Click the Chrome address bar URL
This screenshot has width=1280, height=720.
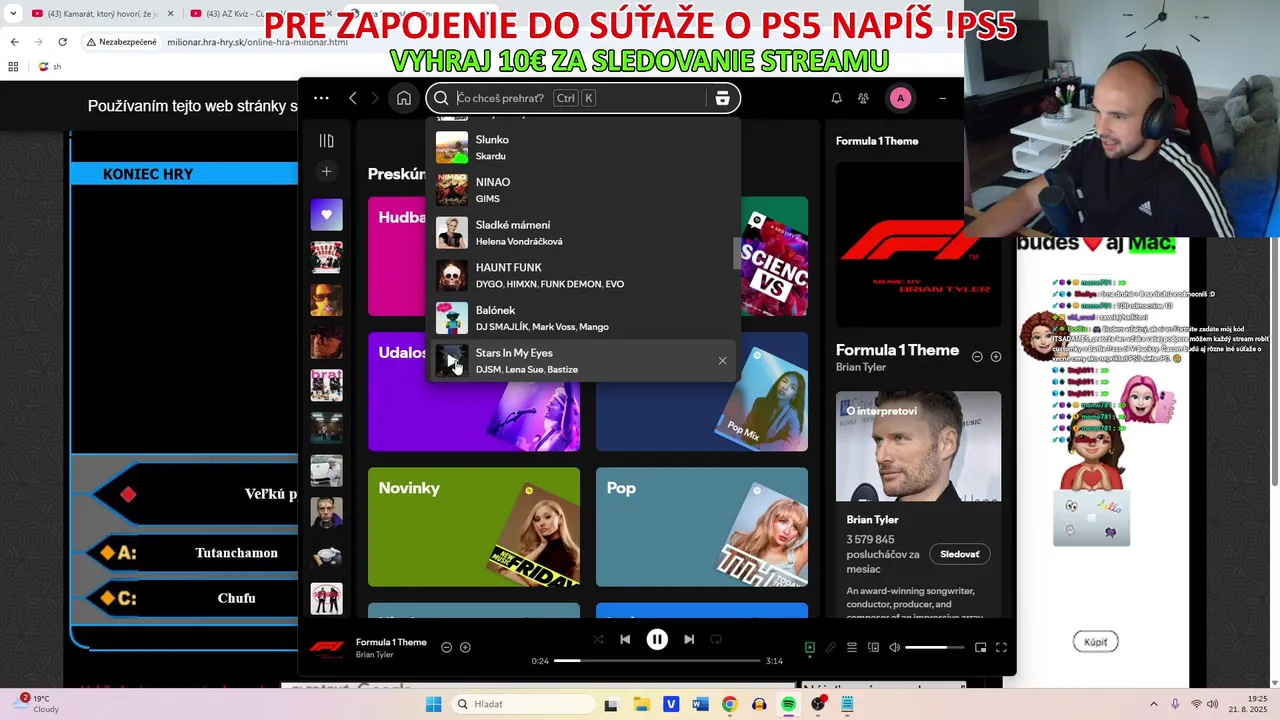257,42
